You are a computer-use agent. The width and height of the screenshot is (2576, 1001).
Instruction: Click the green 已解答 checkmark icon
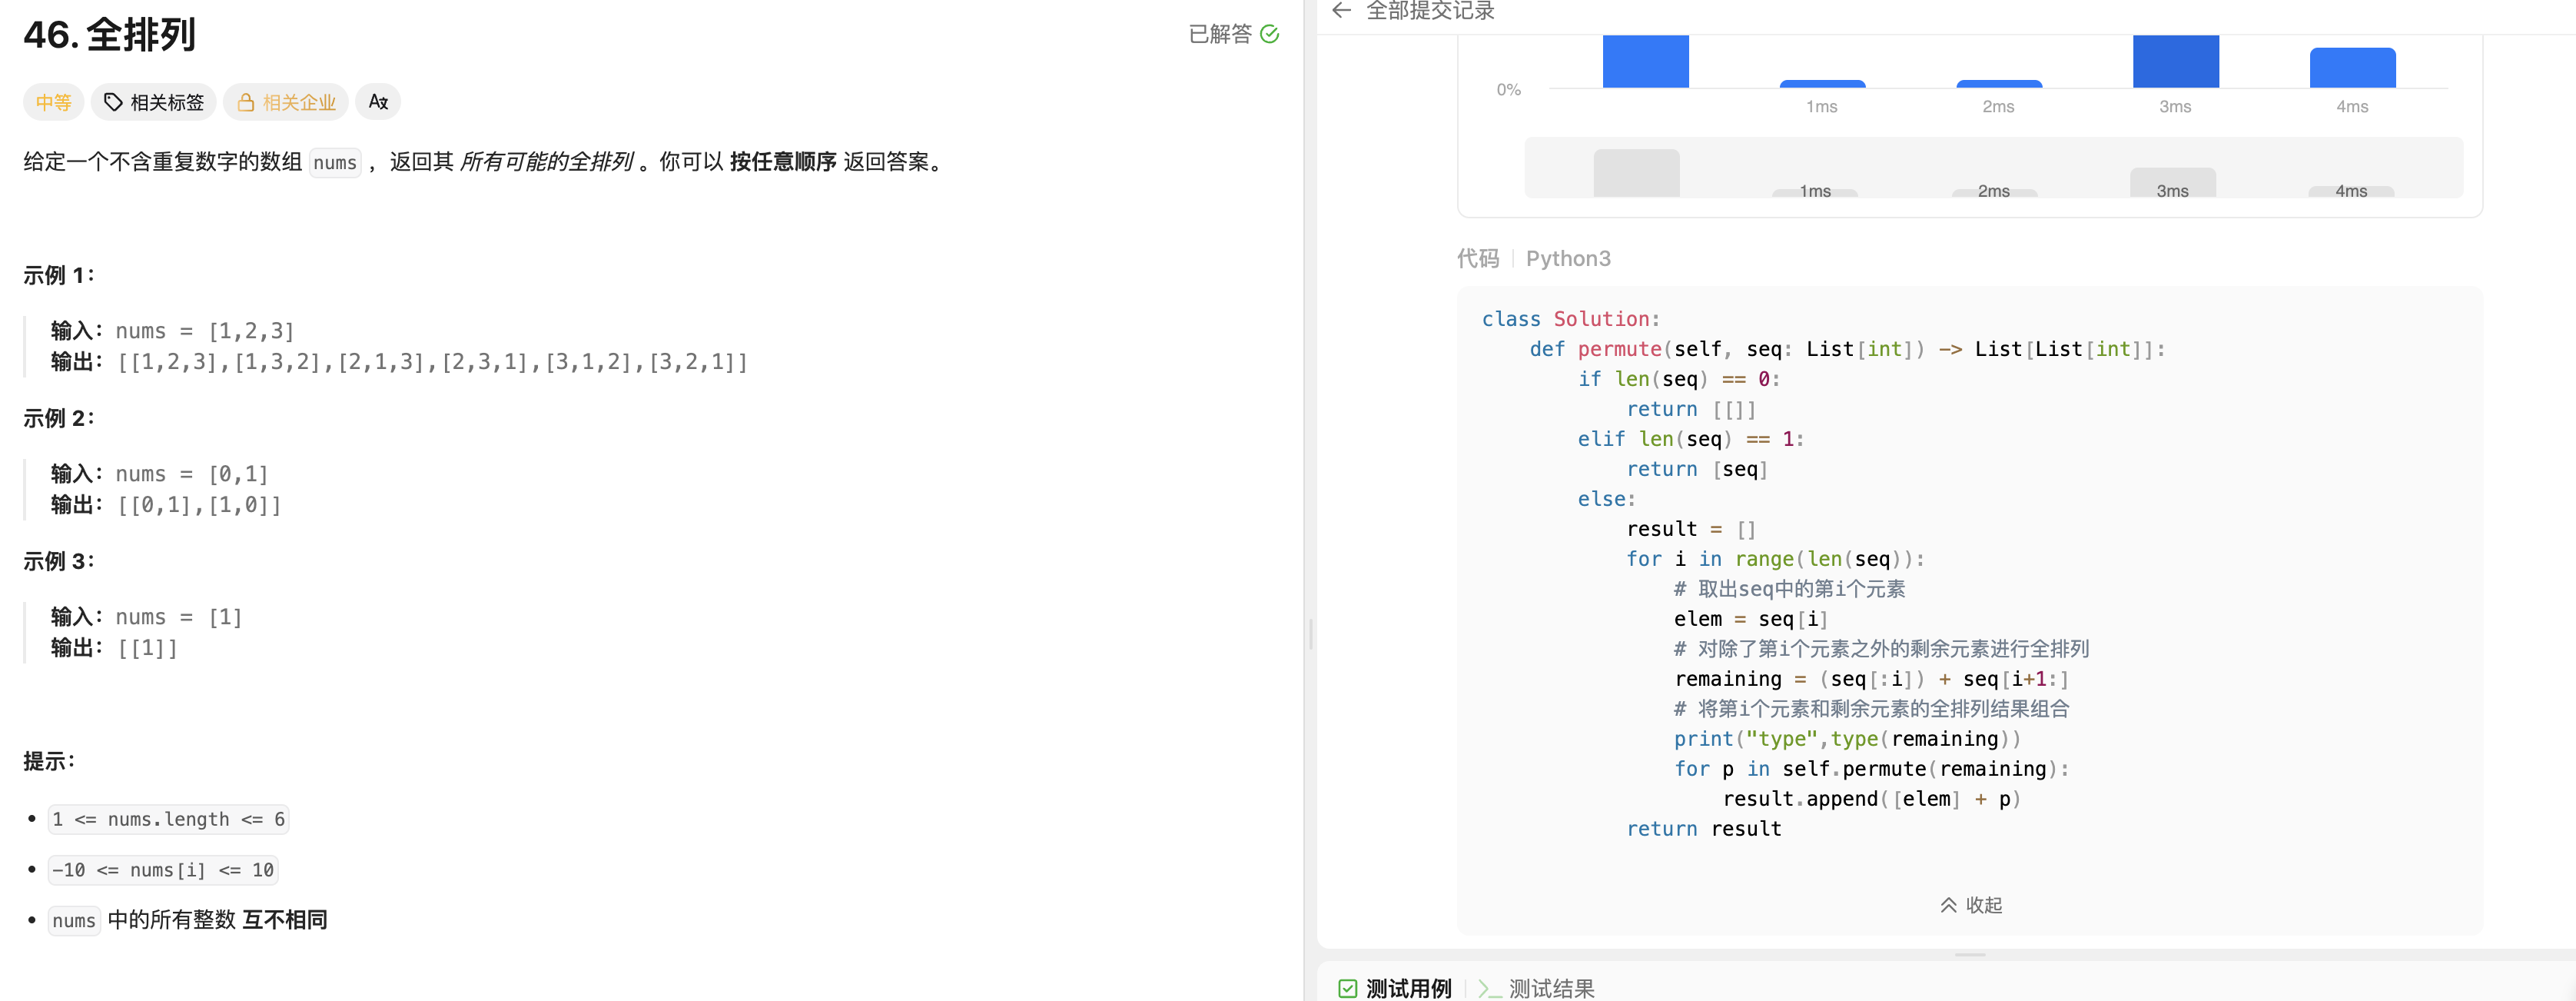(1269, 34)
